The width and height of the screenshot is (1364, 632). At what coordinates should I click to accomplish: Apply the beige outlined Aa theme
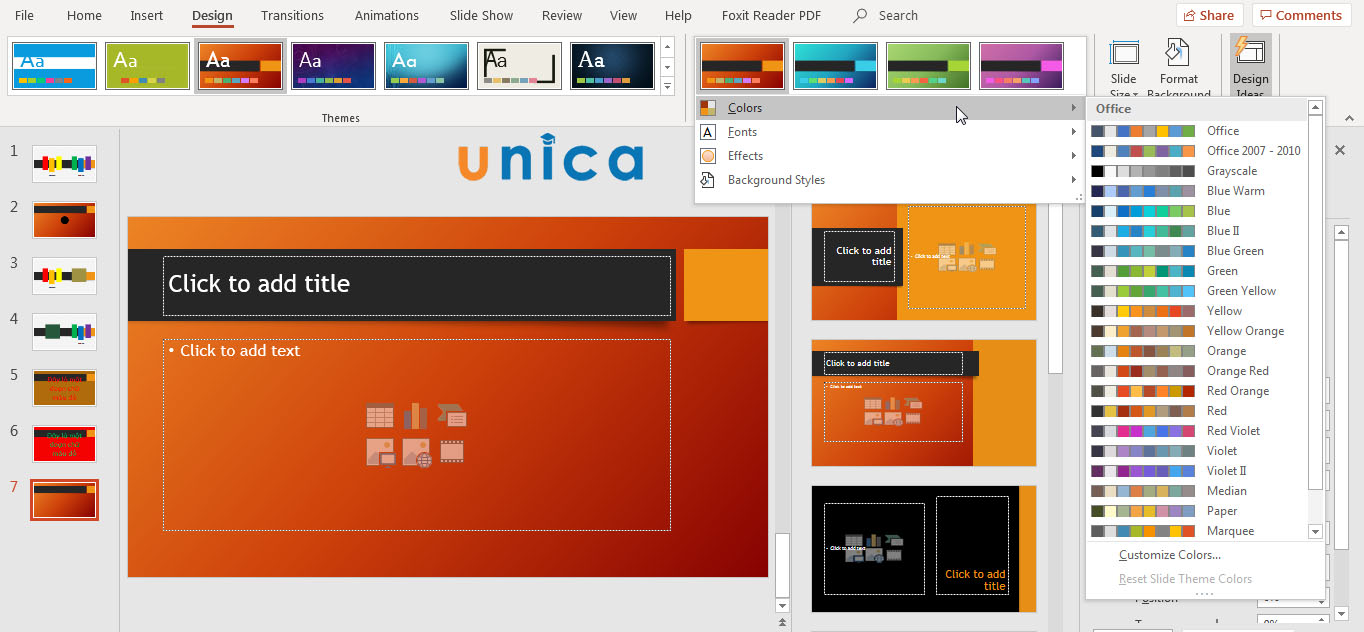pos(520,66)
